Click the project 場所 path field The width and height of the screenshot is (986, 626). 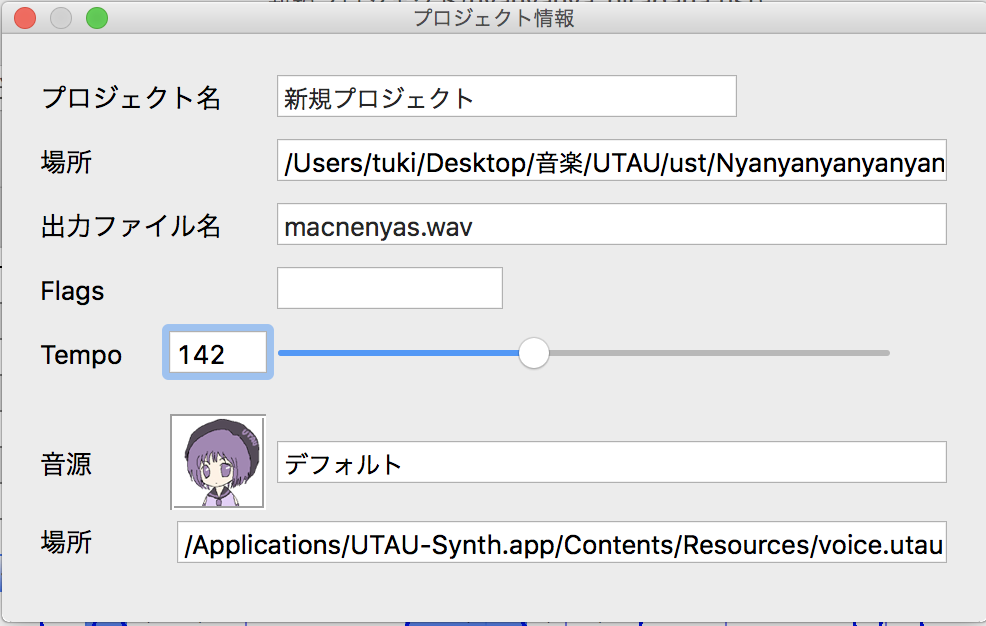[x=612, y=160]
